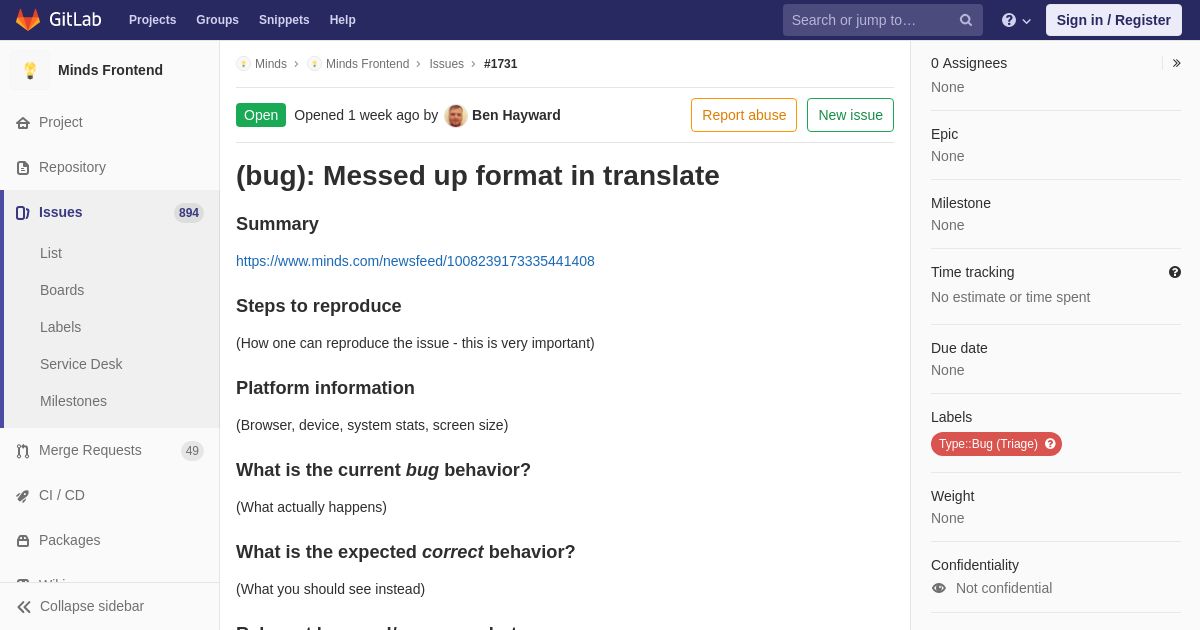This screenshot has height=630, width=1200.
Task: Click help icon on Type::Bug label
Action: pos(1050,444)
